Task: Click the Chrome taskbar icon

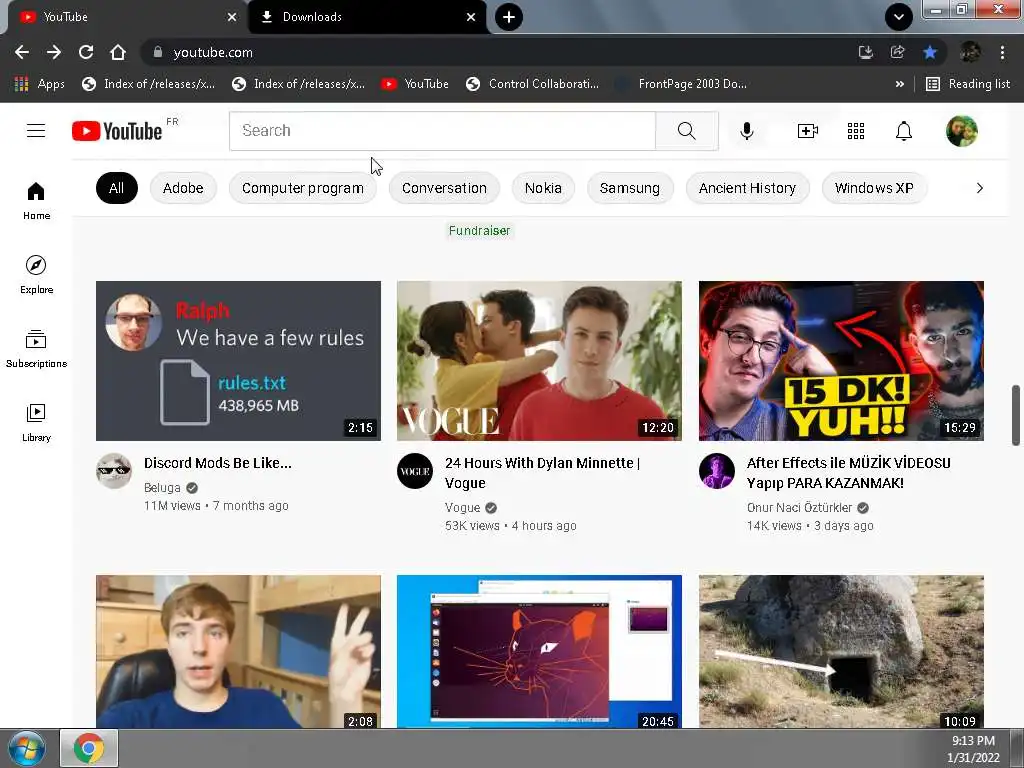Action: [89, 748]
